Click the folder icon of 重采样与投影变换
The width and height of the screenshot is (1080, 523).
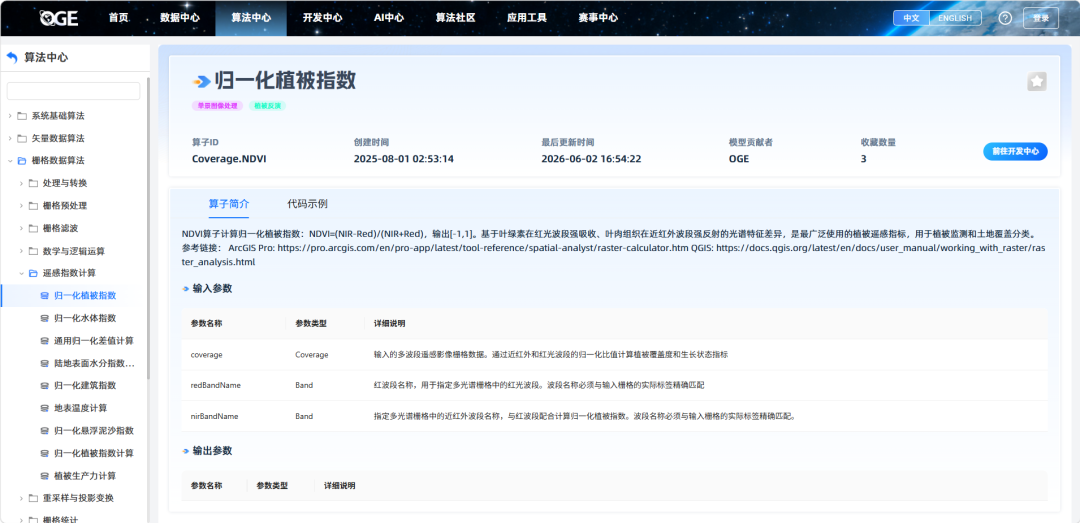[x=33, y=498]
